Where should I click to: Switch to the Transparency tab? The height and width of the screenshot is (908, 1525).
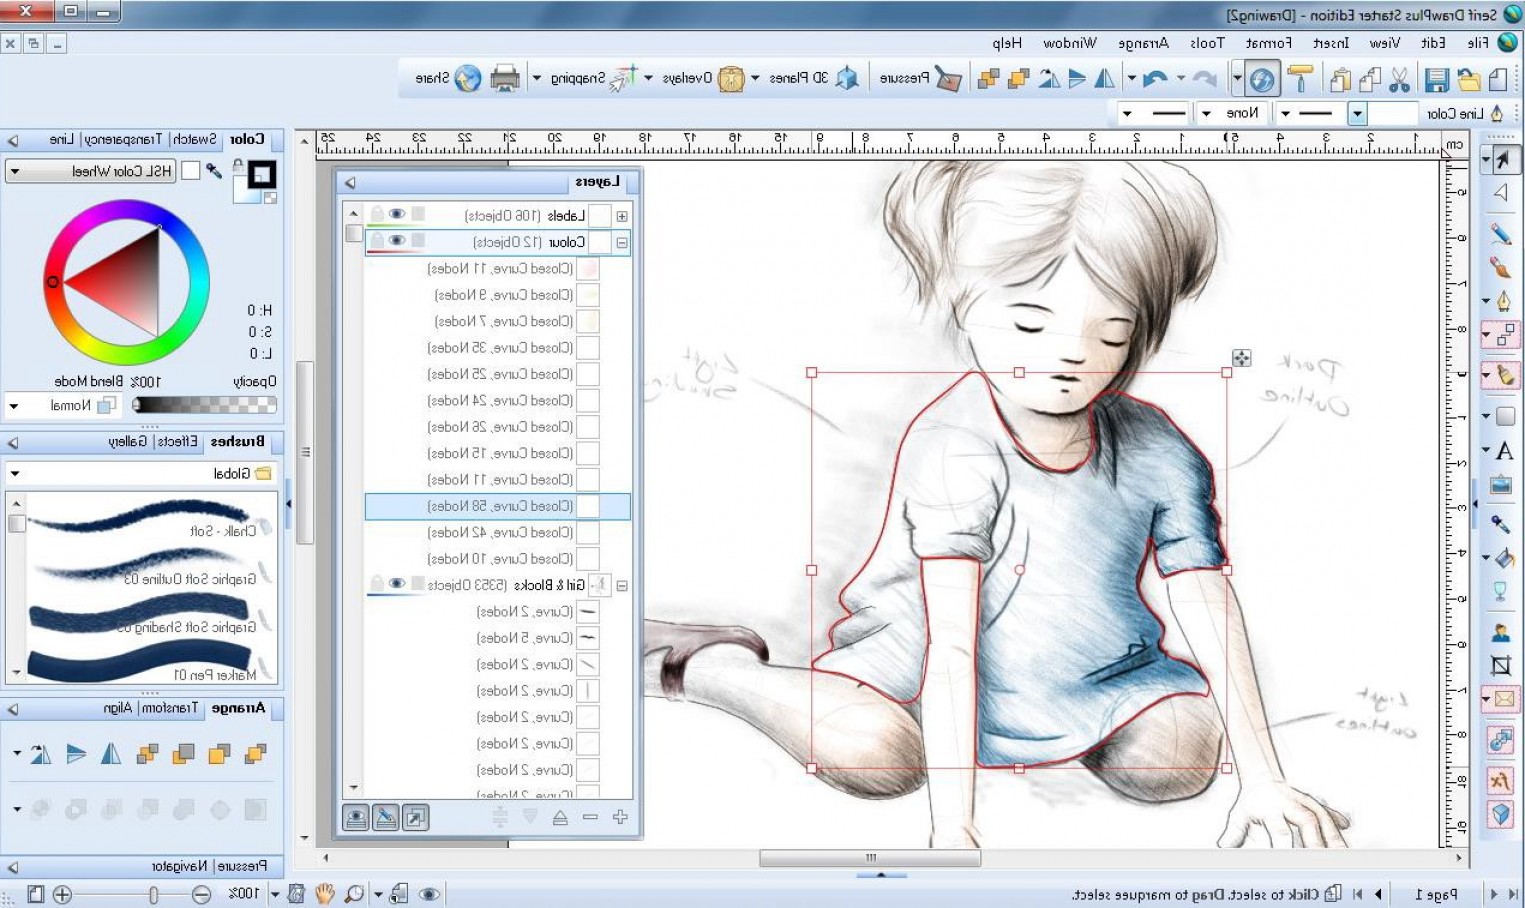[124, 140]
